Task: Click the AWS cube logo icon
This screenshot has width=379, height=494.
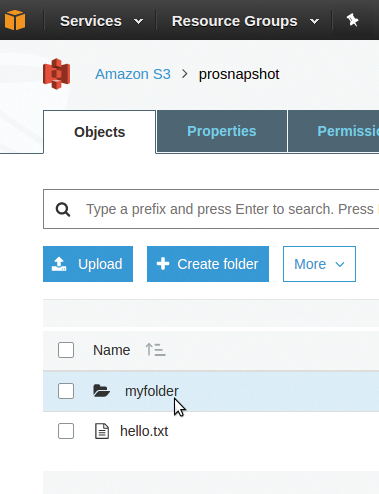Action: click(15, 20)
